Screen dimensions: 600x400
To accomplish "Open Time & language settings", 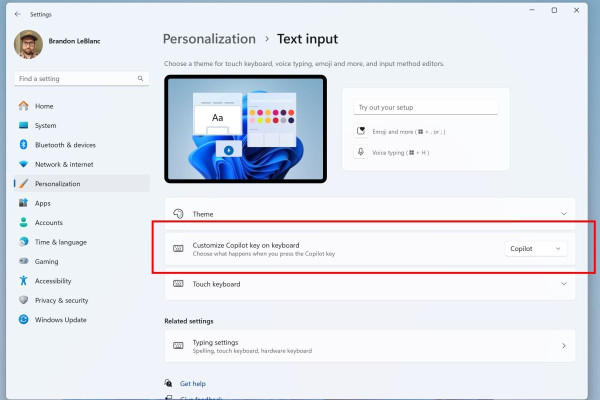I will (82, 242).
